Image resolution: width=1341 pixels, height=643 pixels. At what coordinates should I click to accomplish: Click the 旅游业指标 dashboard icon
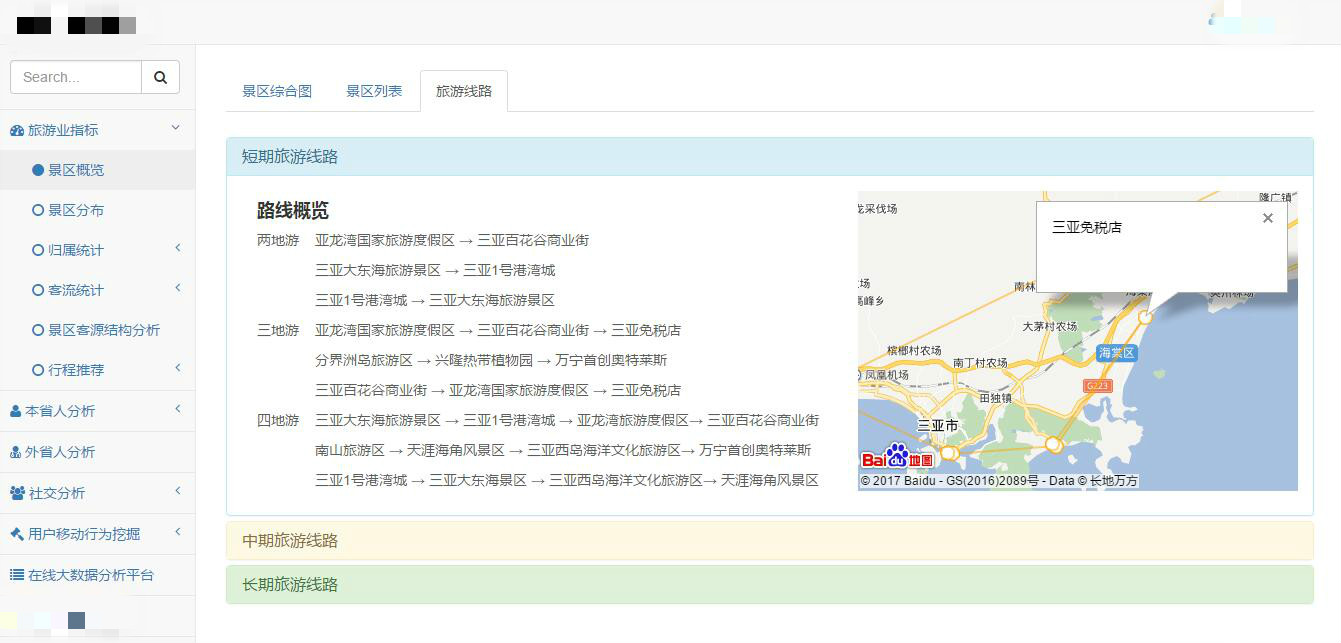[x=17, y=131]
